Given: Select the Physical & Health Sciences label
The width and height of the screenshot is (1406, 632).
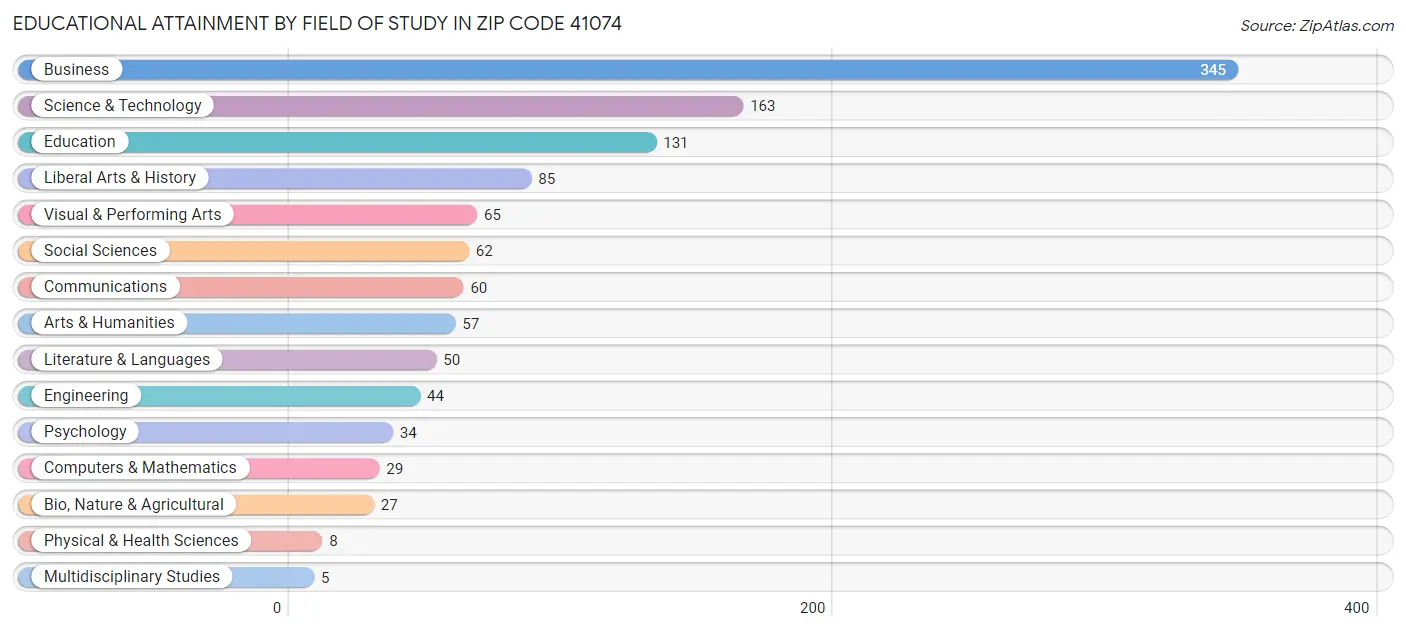Looking at the screenshot, I should (141, 541).
